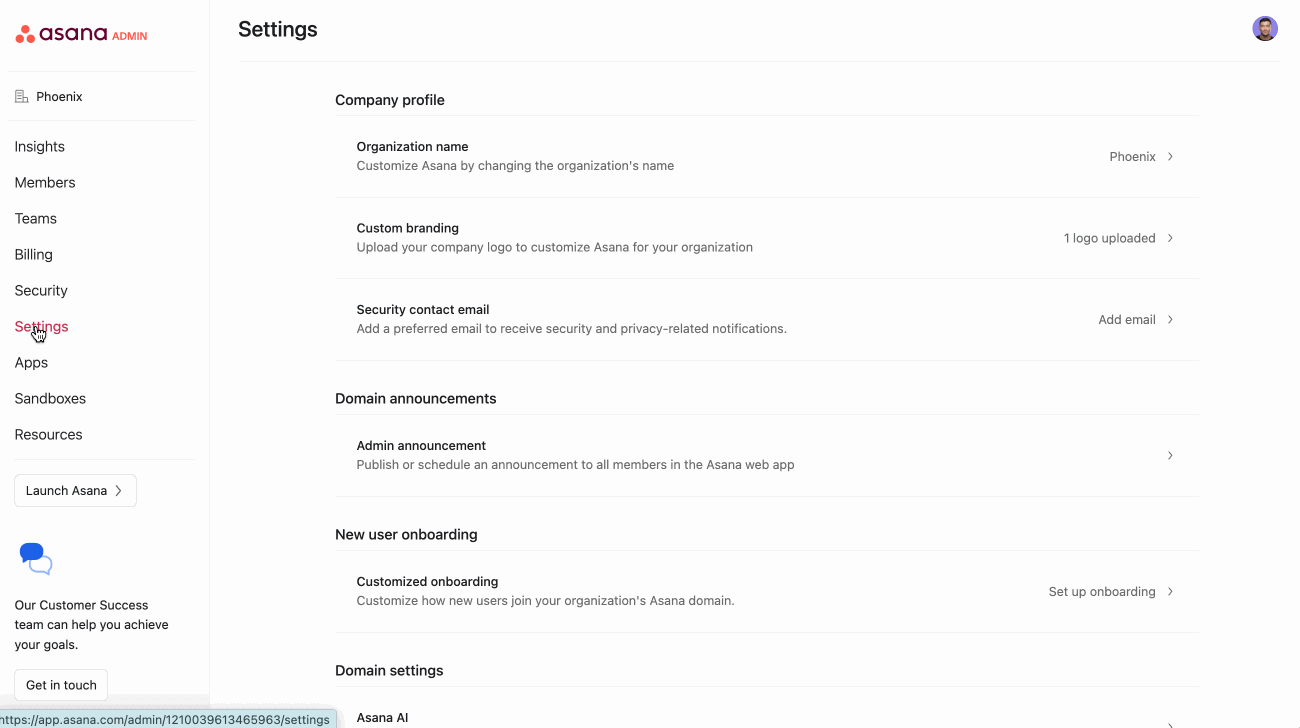Select Security in the sidebar

[41, 291]
